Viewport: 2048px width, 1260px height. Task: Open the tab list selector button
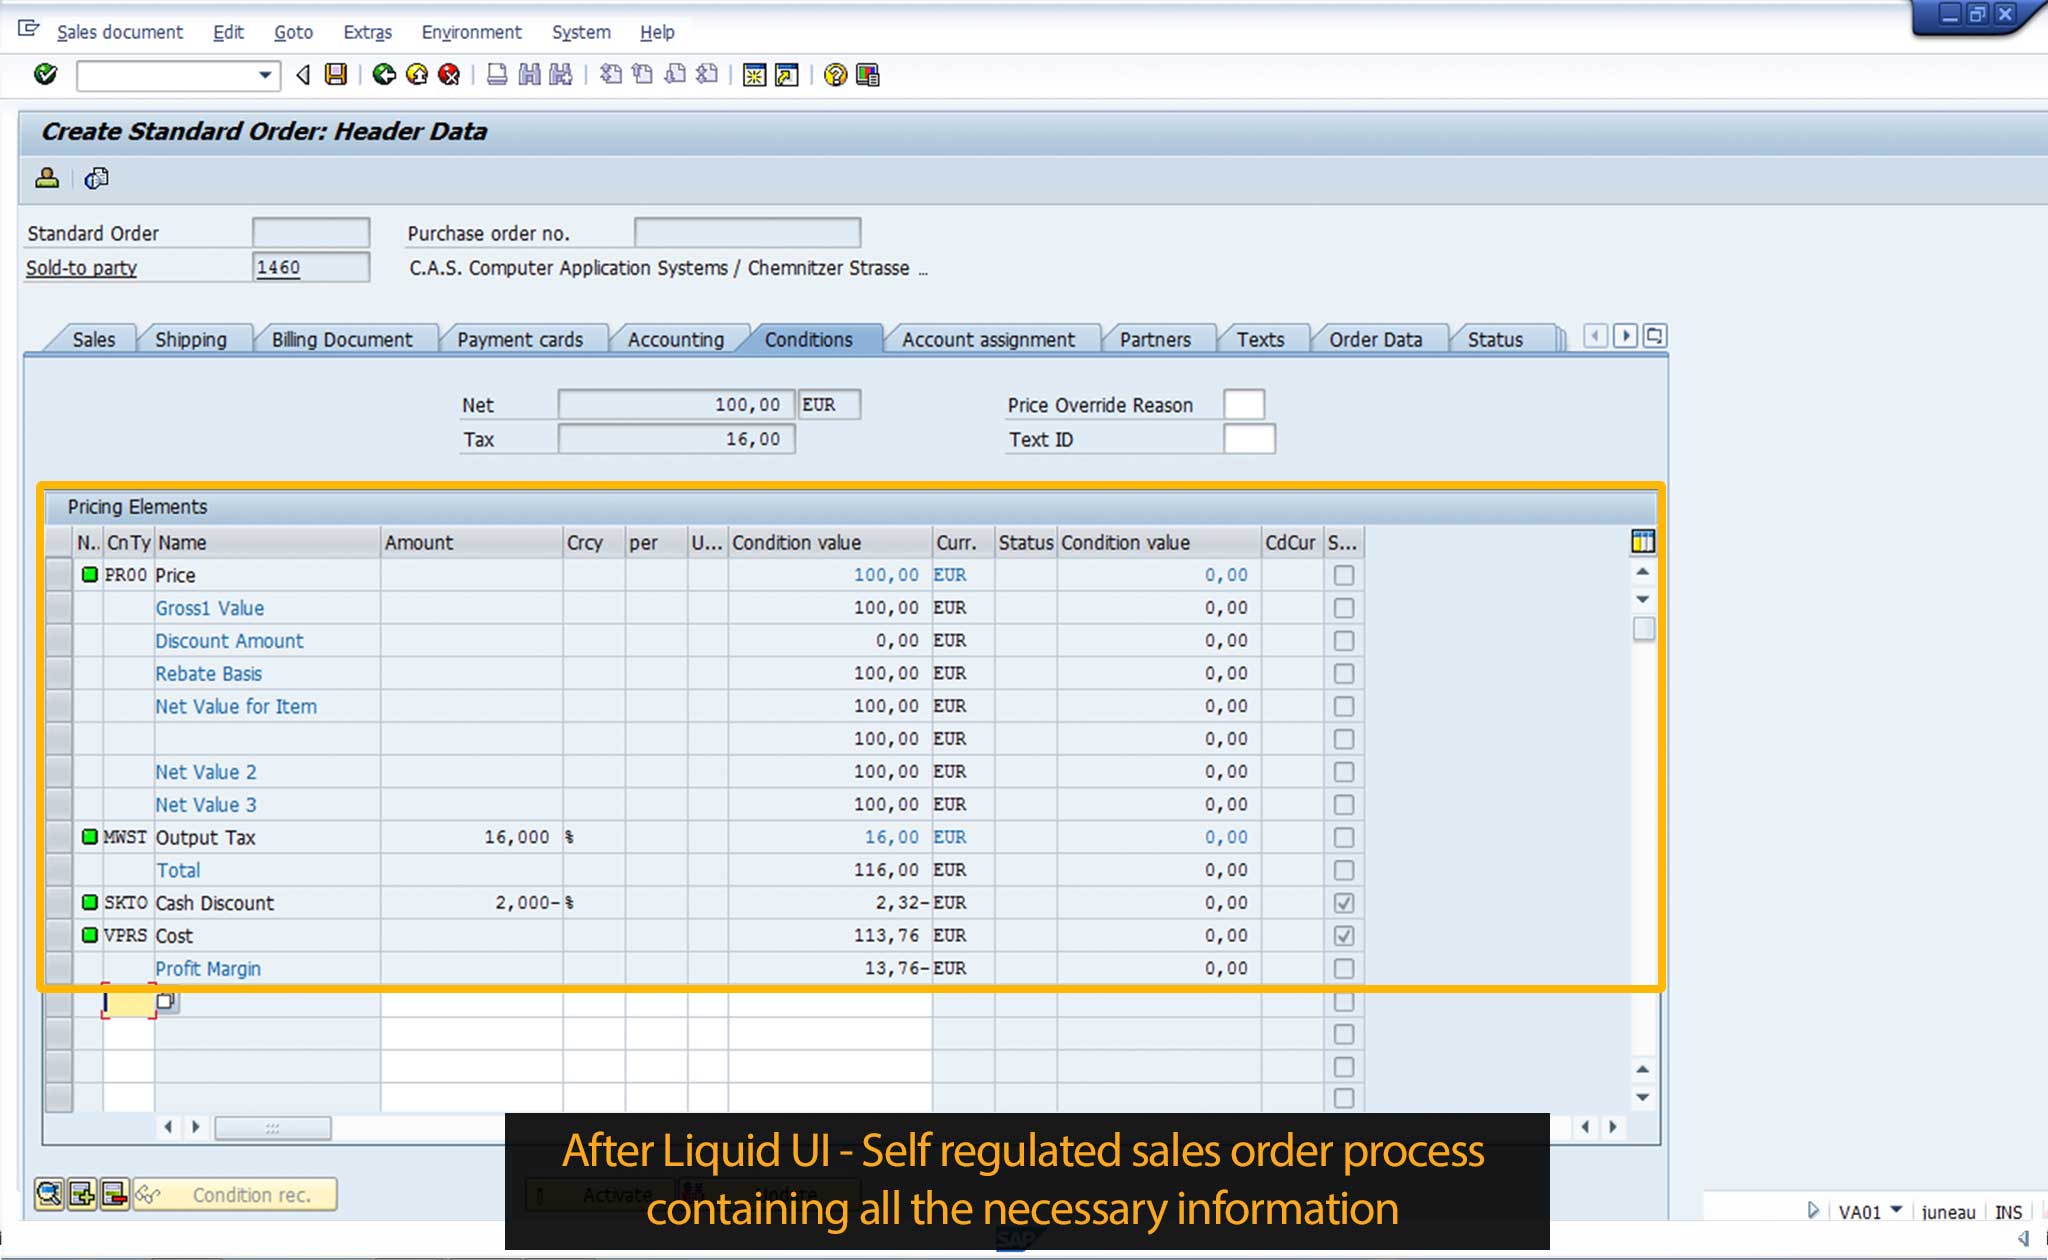(1655, 336)
